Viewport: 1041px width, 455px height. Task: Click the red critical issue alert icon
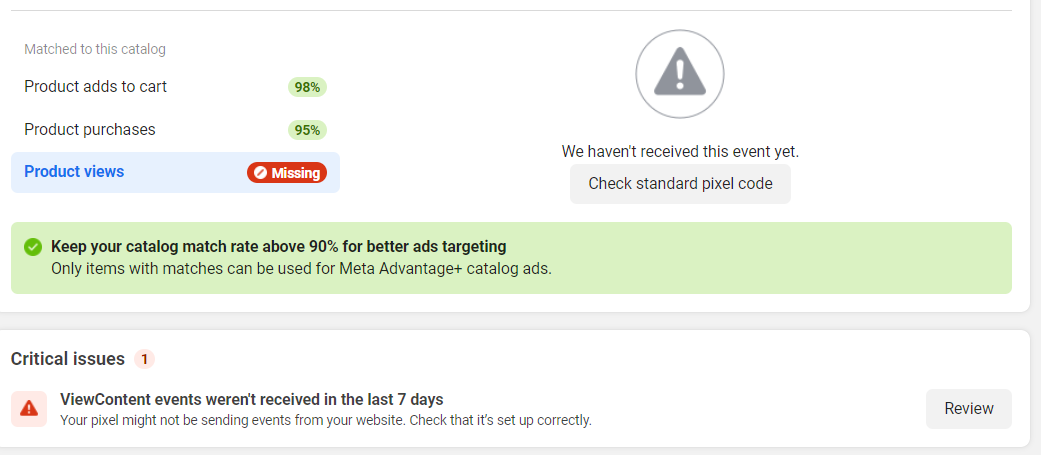point(29,409)
